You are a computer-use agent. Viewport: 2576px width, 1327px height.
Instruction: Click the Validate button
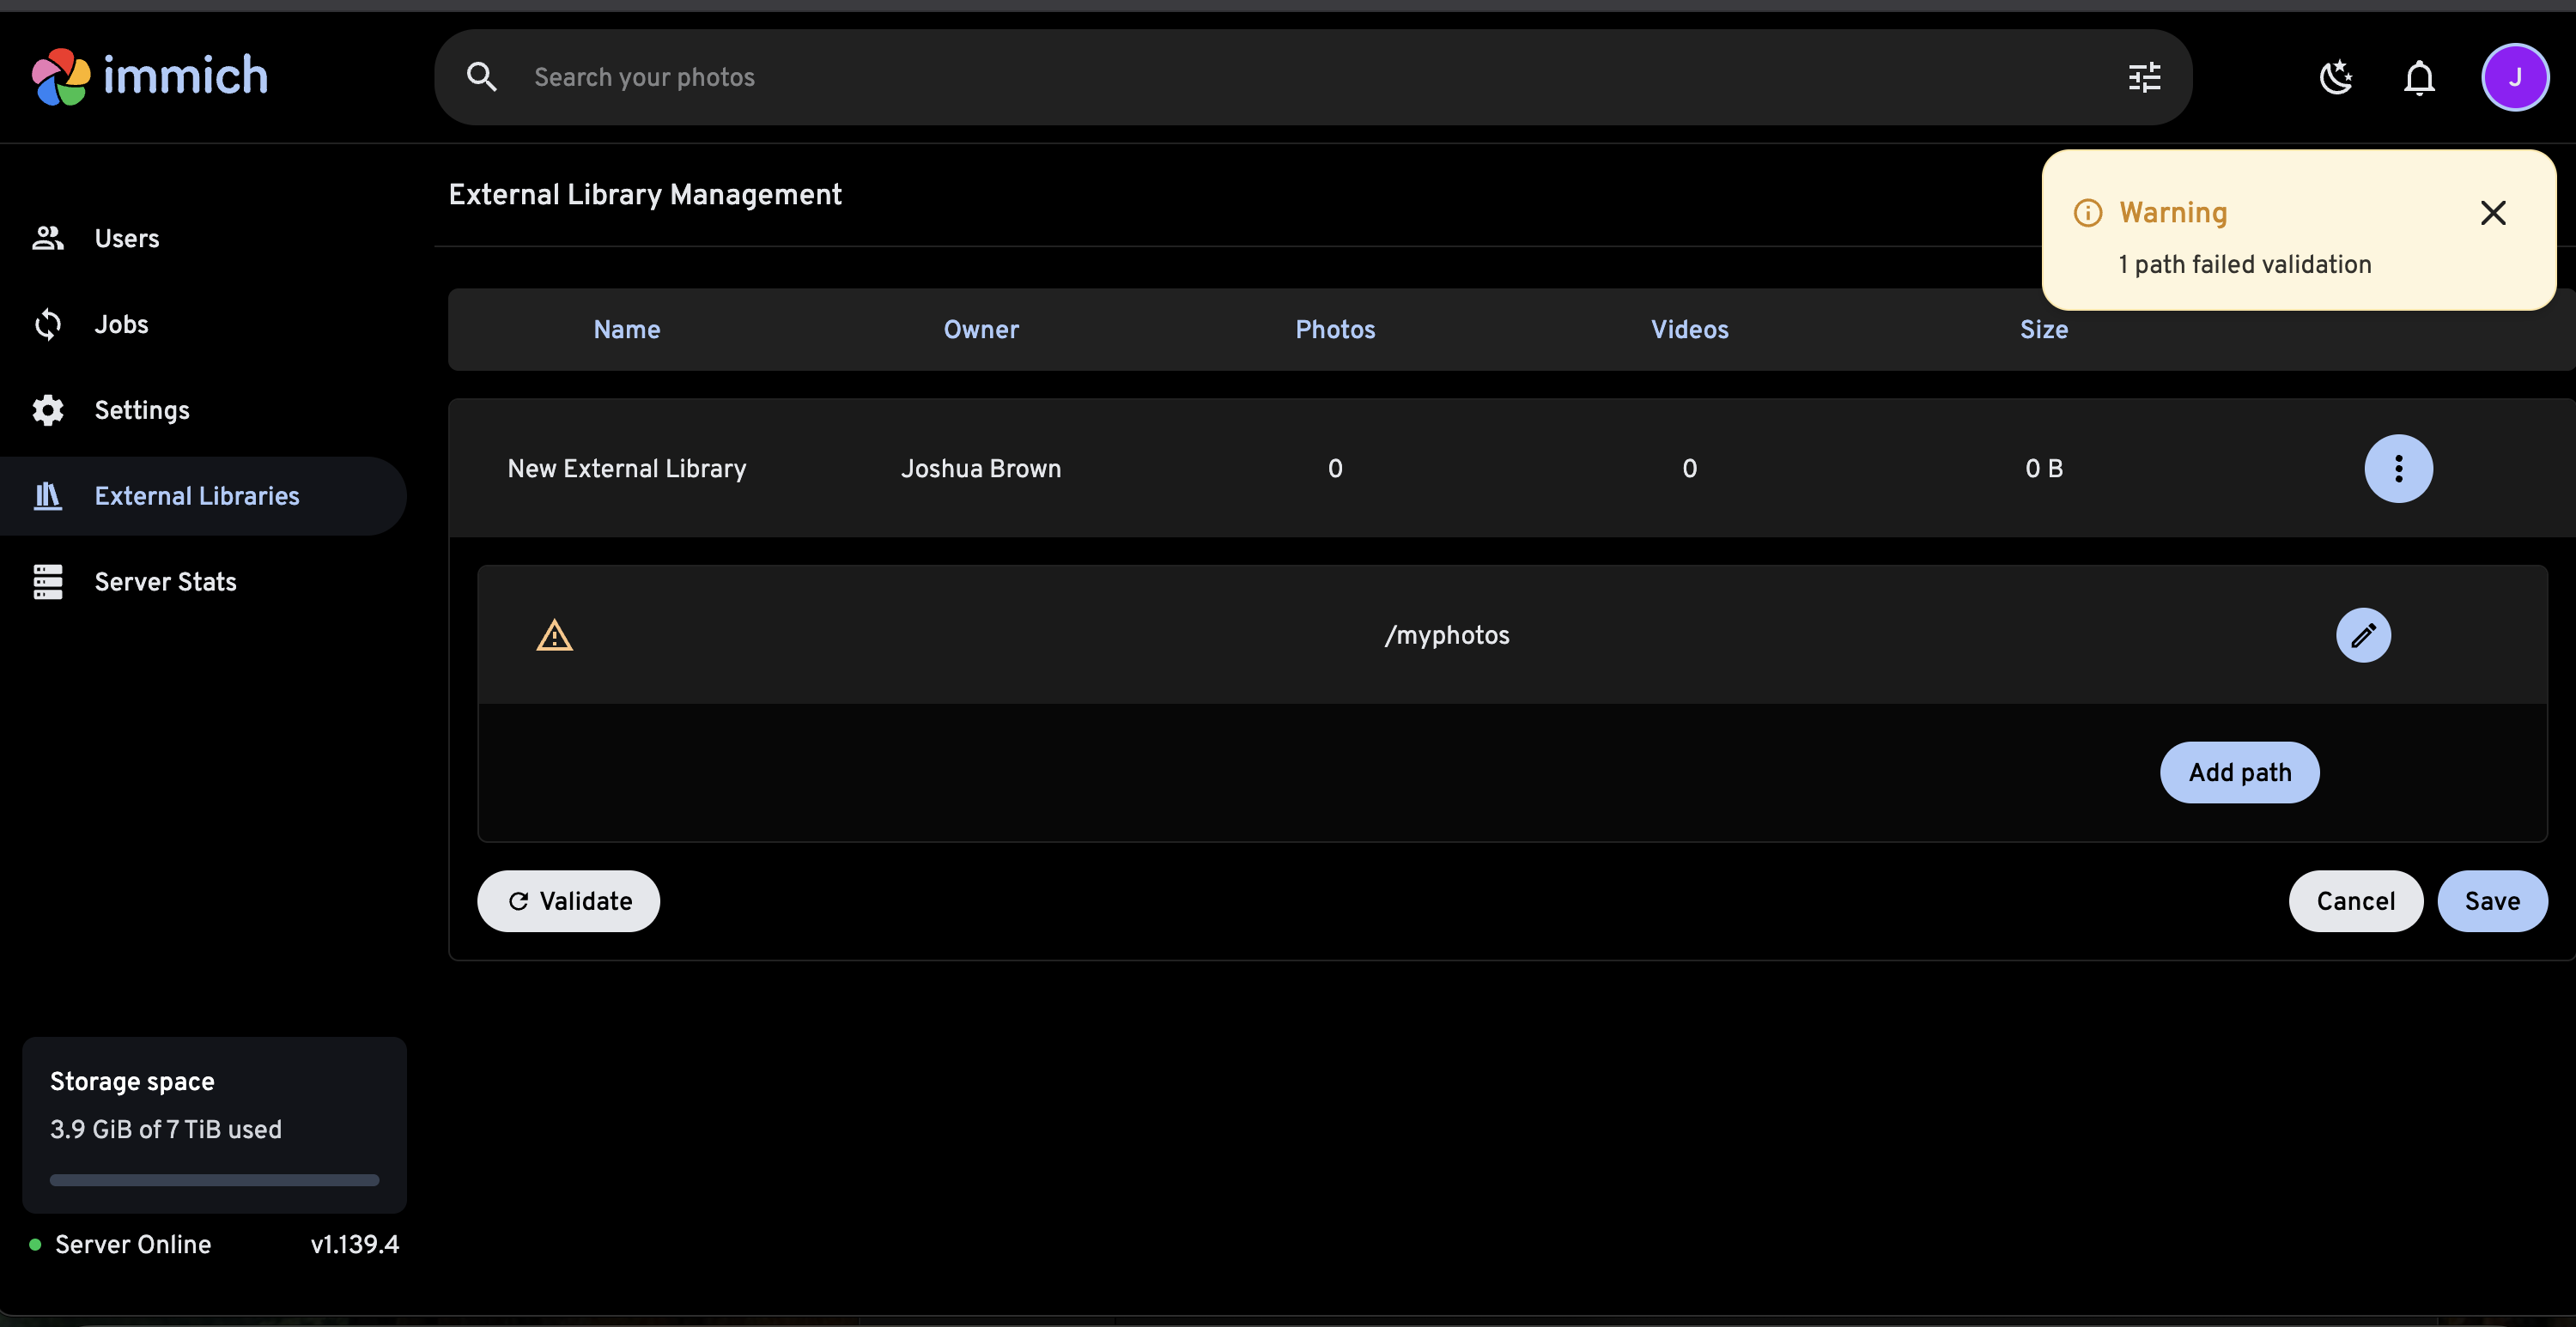568,901
